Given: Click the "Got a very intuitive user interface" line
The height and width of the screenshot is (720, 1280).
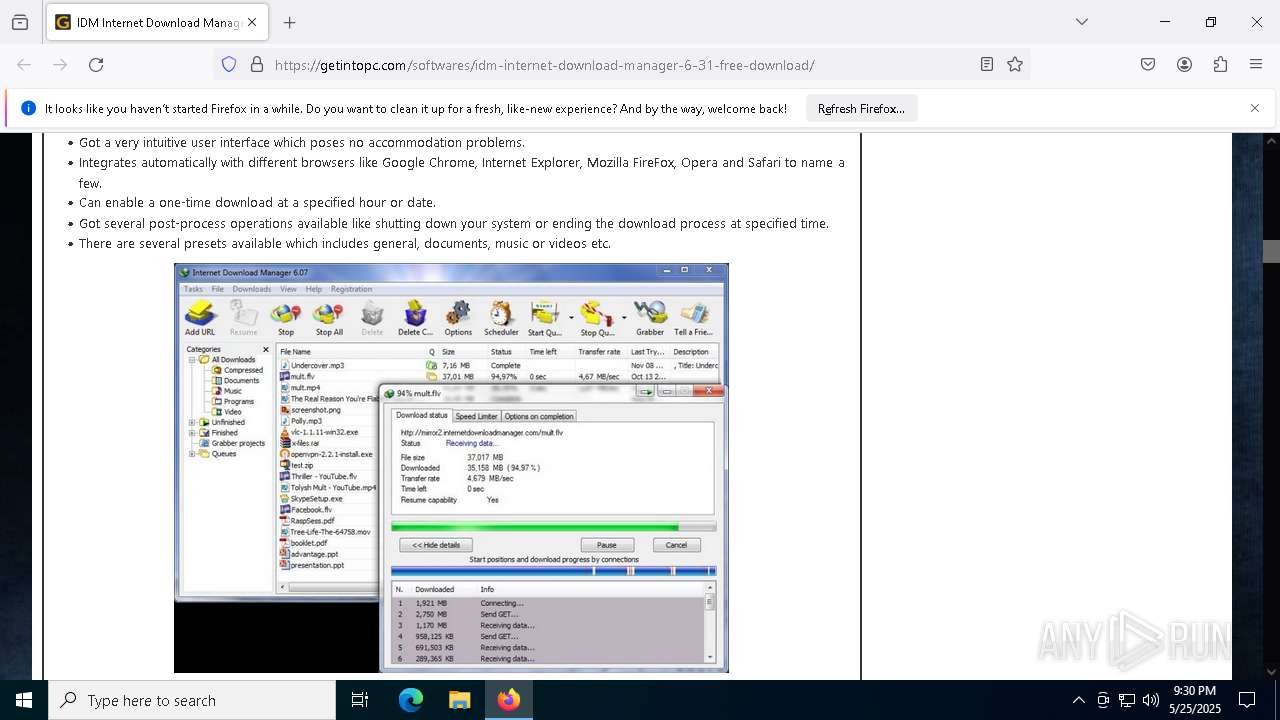Looking at the screenshot, I should (302, 142).
